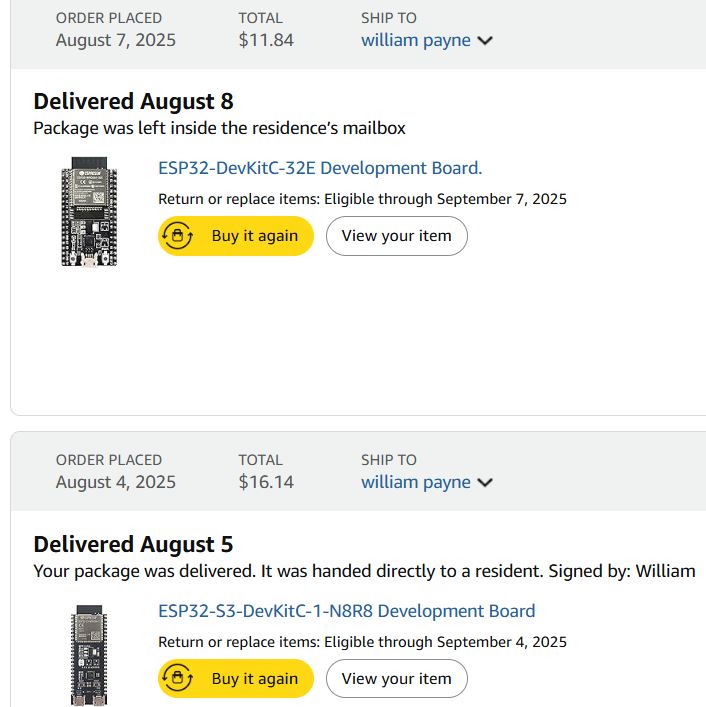
Task: View your item for the ESP32-S3 board
Action: (x=396, y=679)
